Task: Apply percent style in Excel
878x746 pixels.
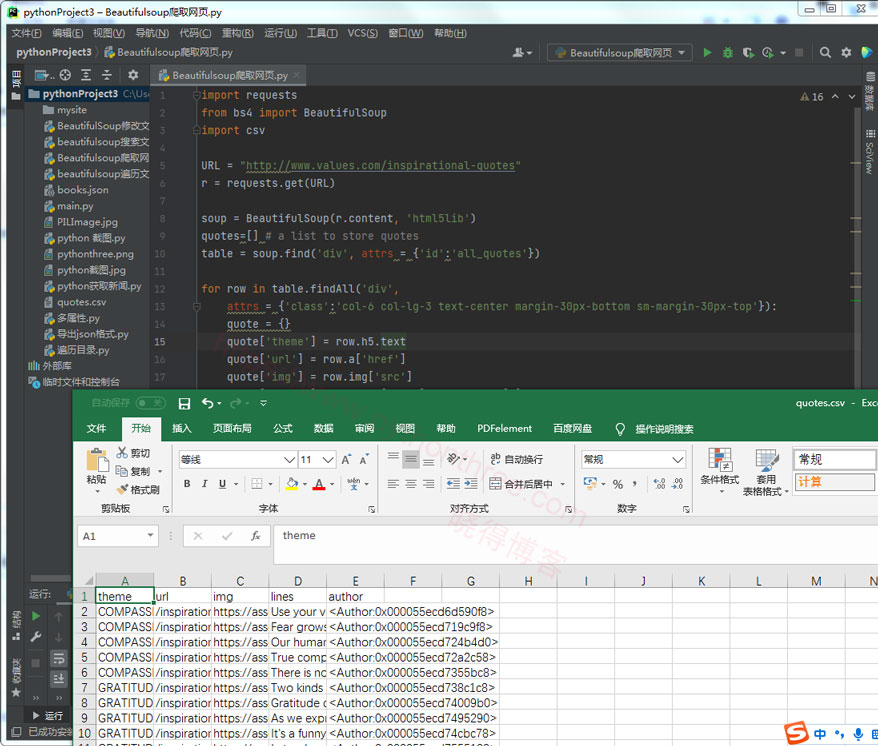Action: 618,484
